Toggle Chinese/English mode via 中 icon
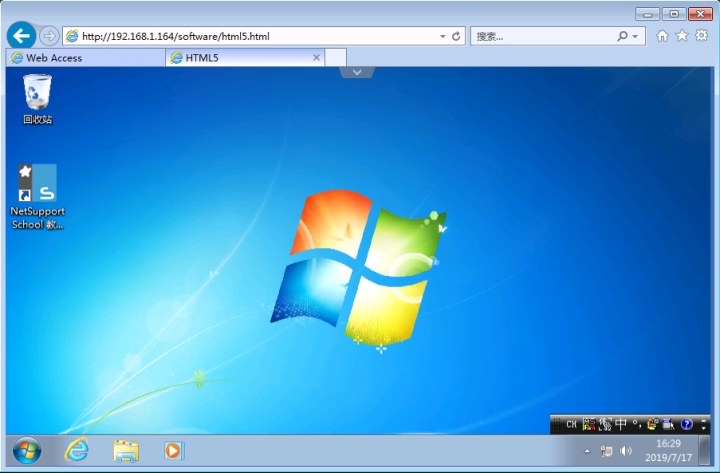This screenshot has width=720, height=473. [x=621, y=424]
